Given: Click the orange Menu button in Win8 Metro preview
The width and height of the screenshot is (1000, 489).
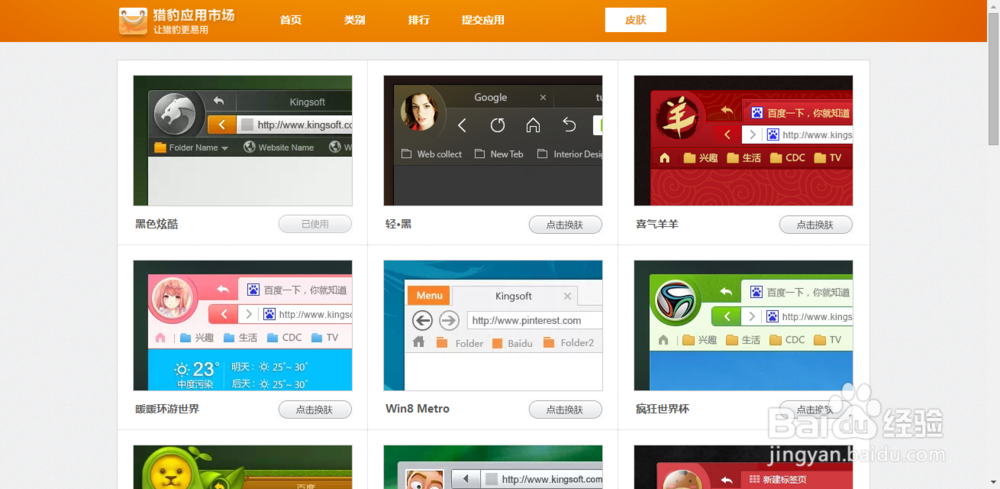Looking at the screenshot, I should (429, 296).
